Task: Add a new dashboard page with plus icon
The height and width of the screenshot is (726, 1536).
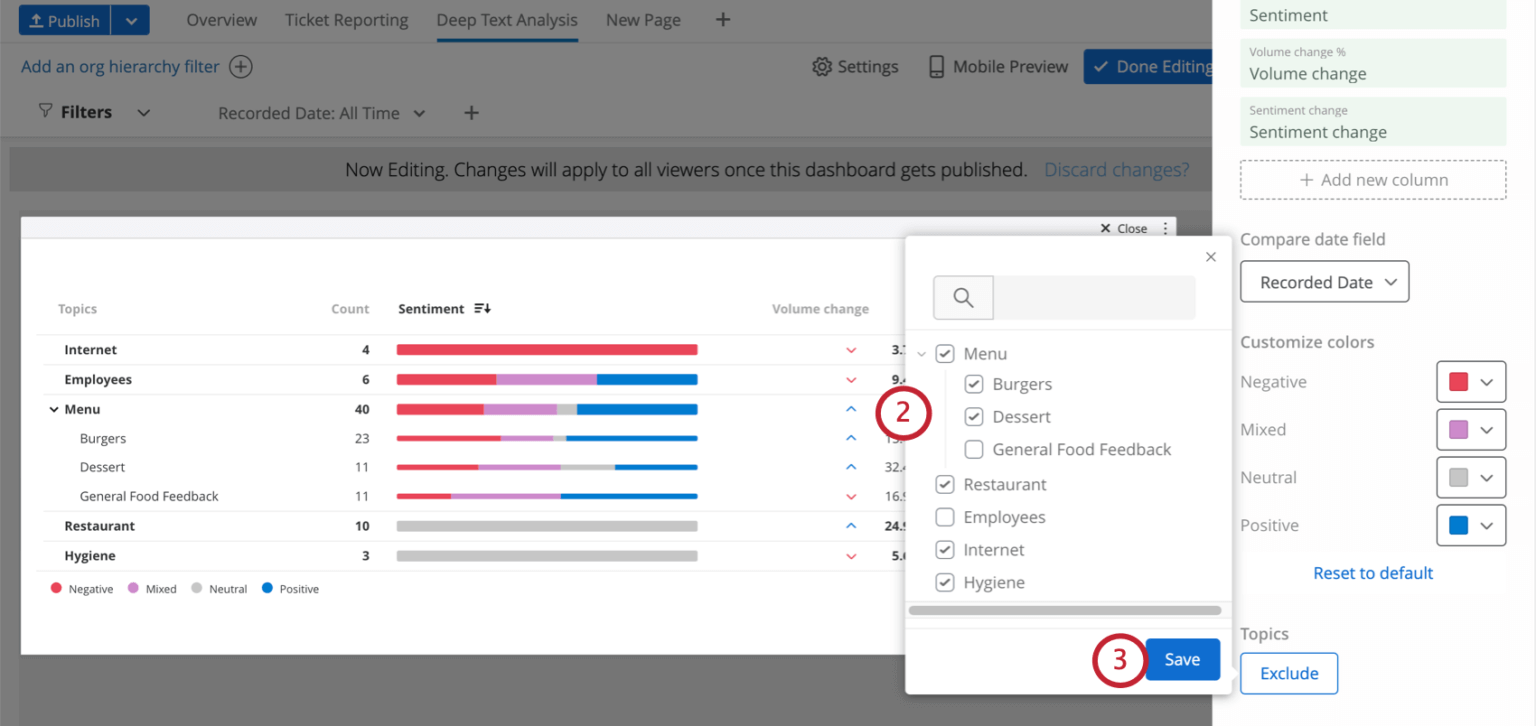Action: coord(723,20)
